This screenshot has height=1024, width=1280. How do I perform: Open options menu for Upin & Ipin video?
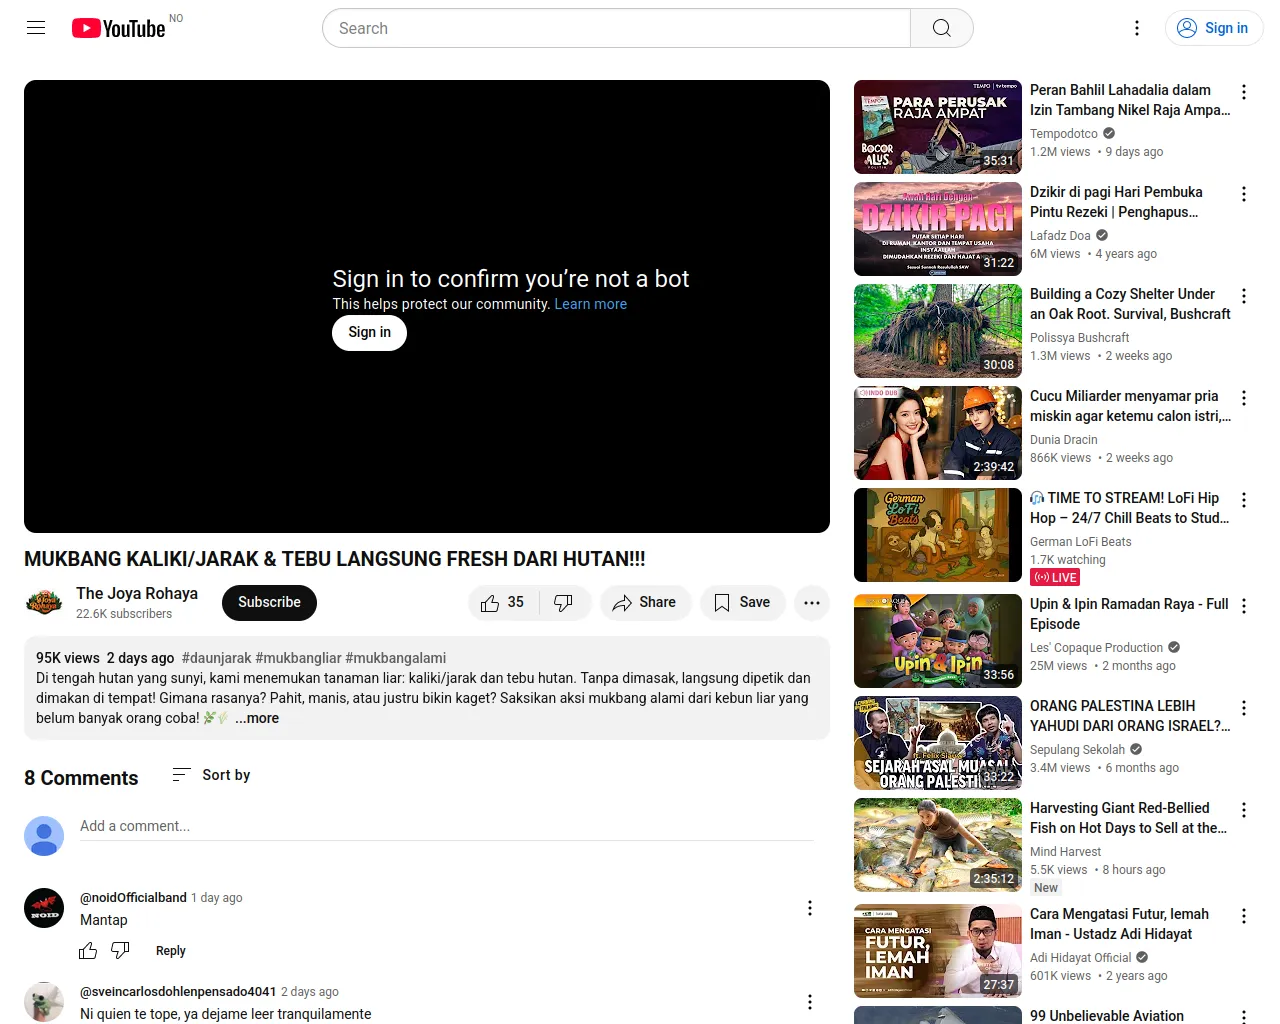[x=1244, y=606]
